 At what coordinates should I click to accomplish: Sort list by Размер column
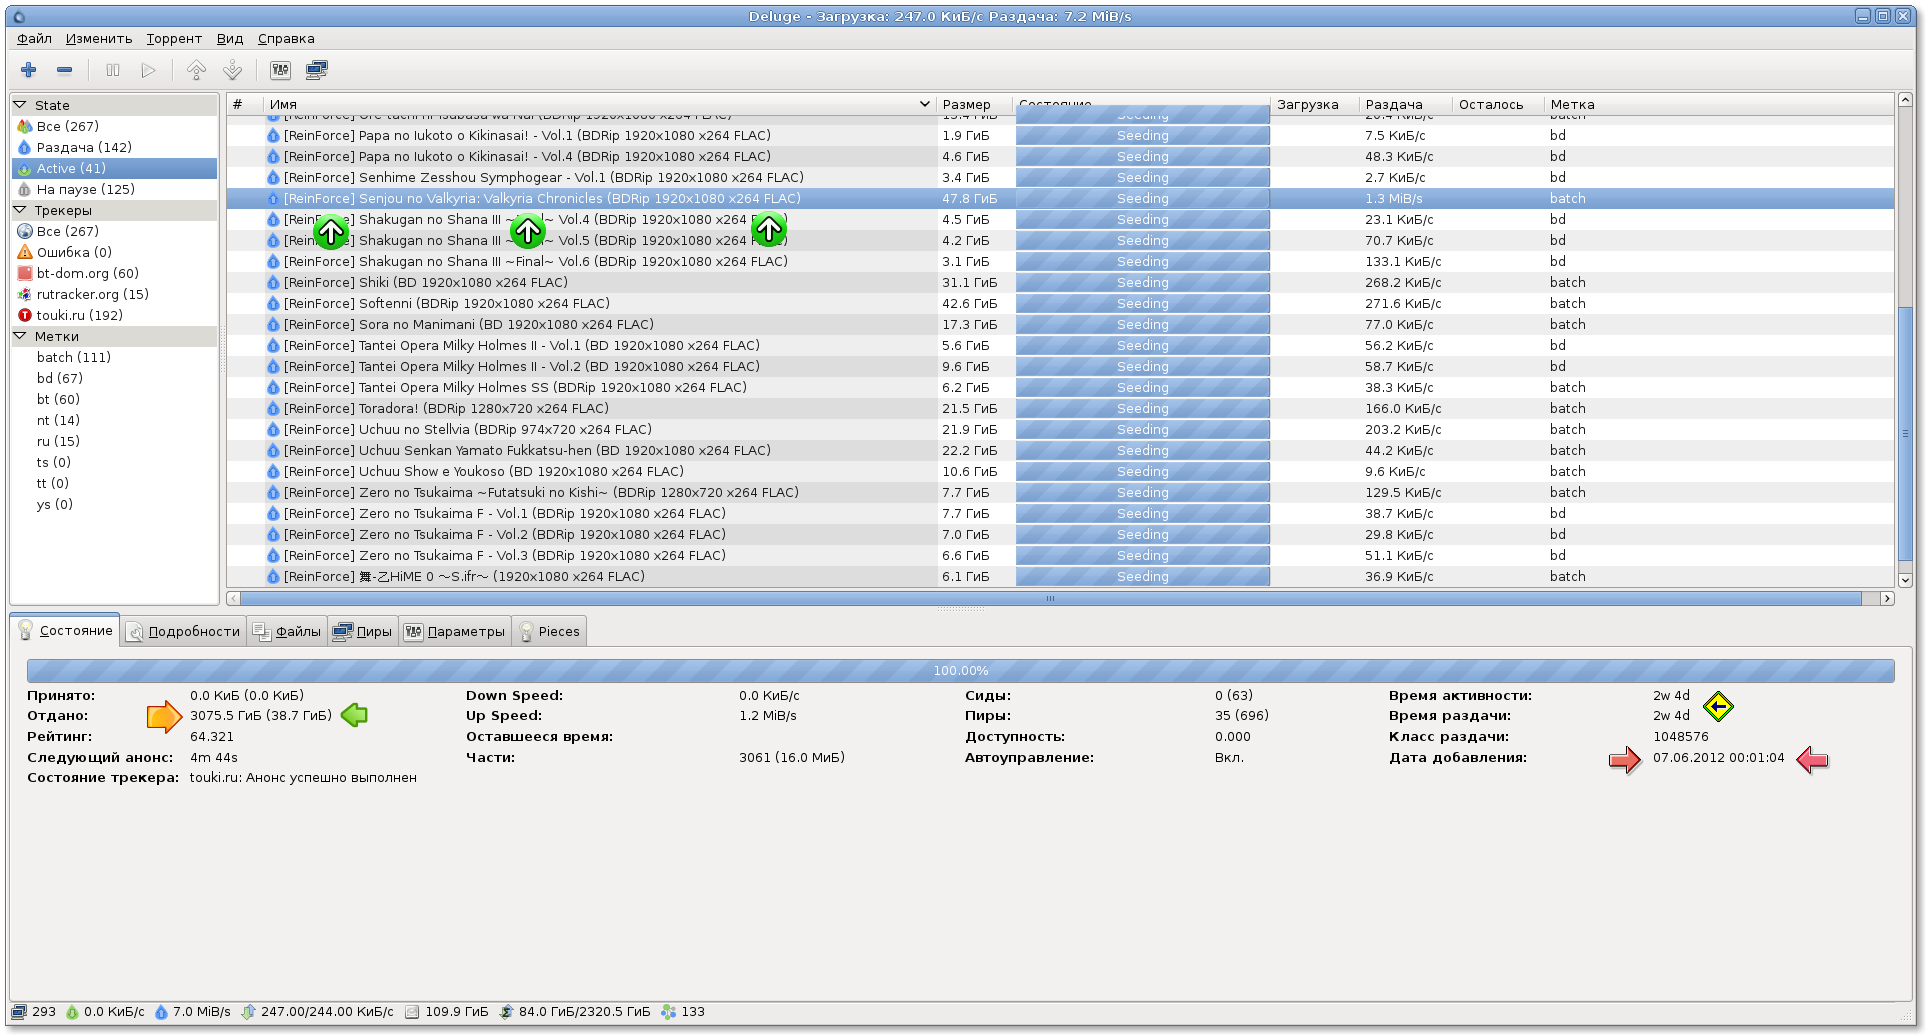click(x=966, y=104)
